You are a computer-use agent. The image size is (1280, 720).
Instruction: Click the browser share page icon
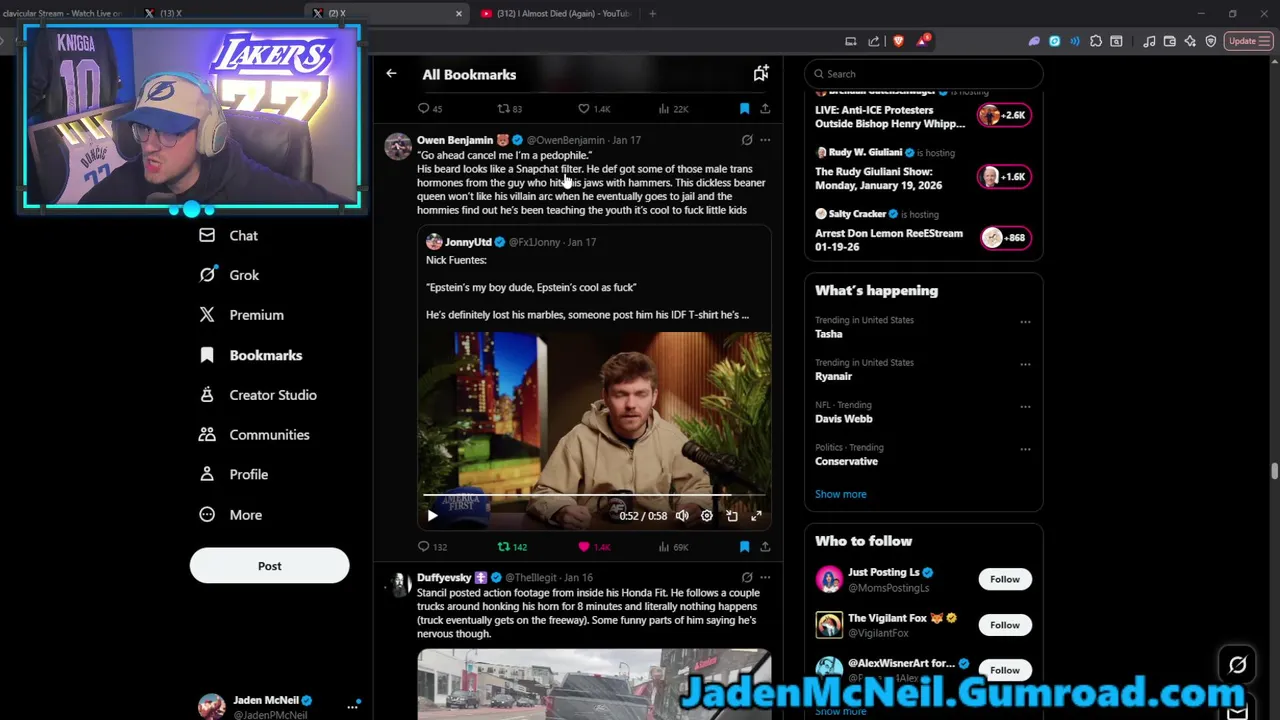click(x=874, y=41)
